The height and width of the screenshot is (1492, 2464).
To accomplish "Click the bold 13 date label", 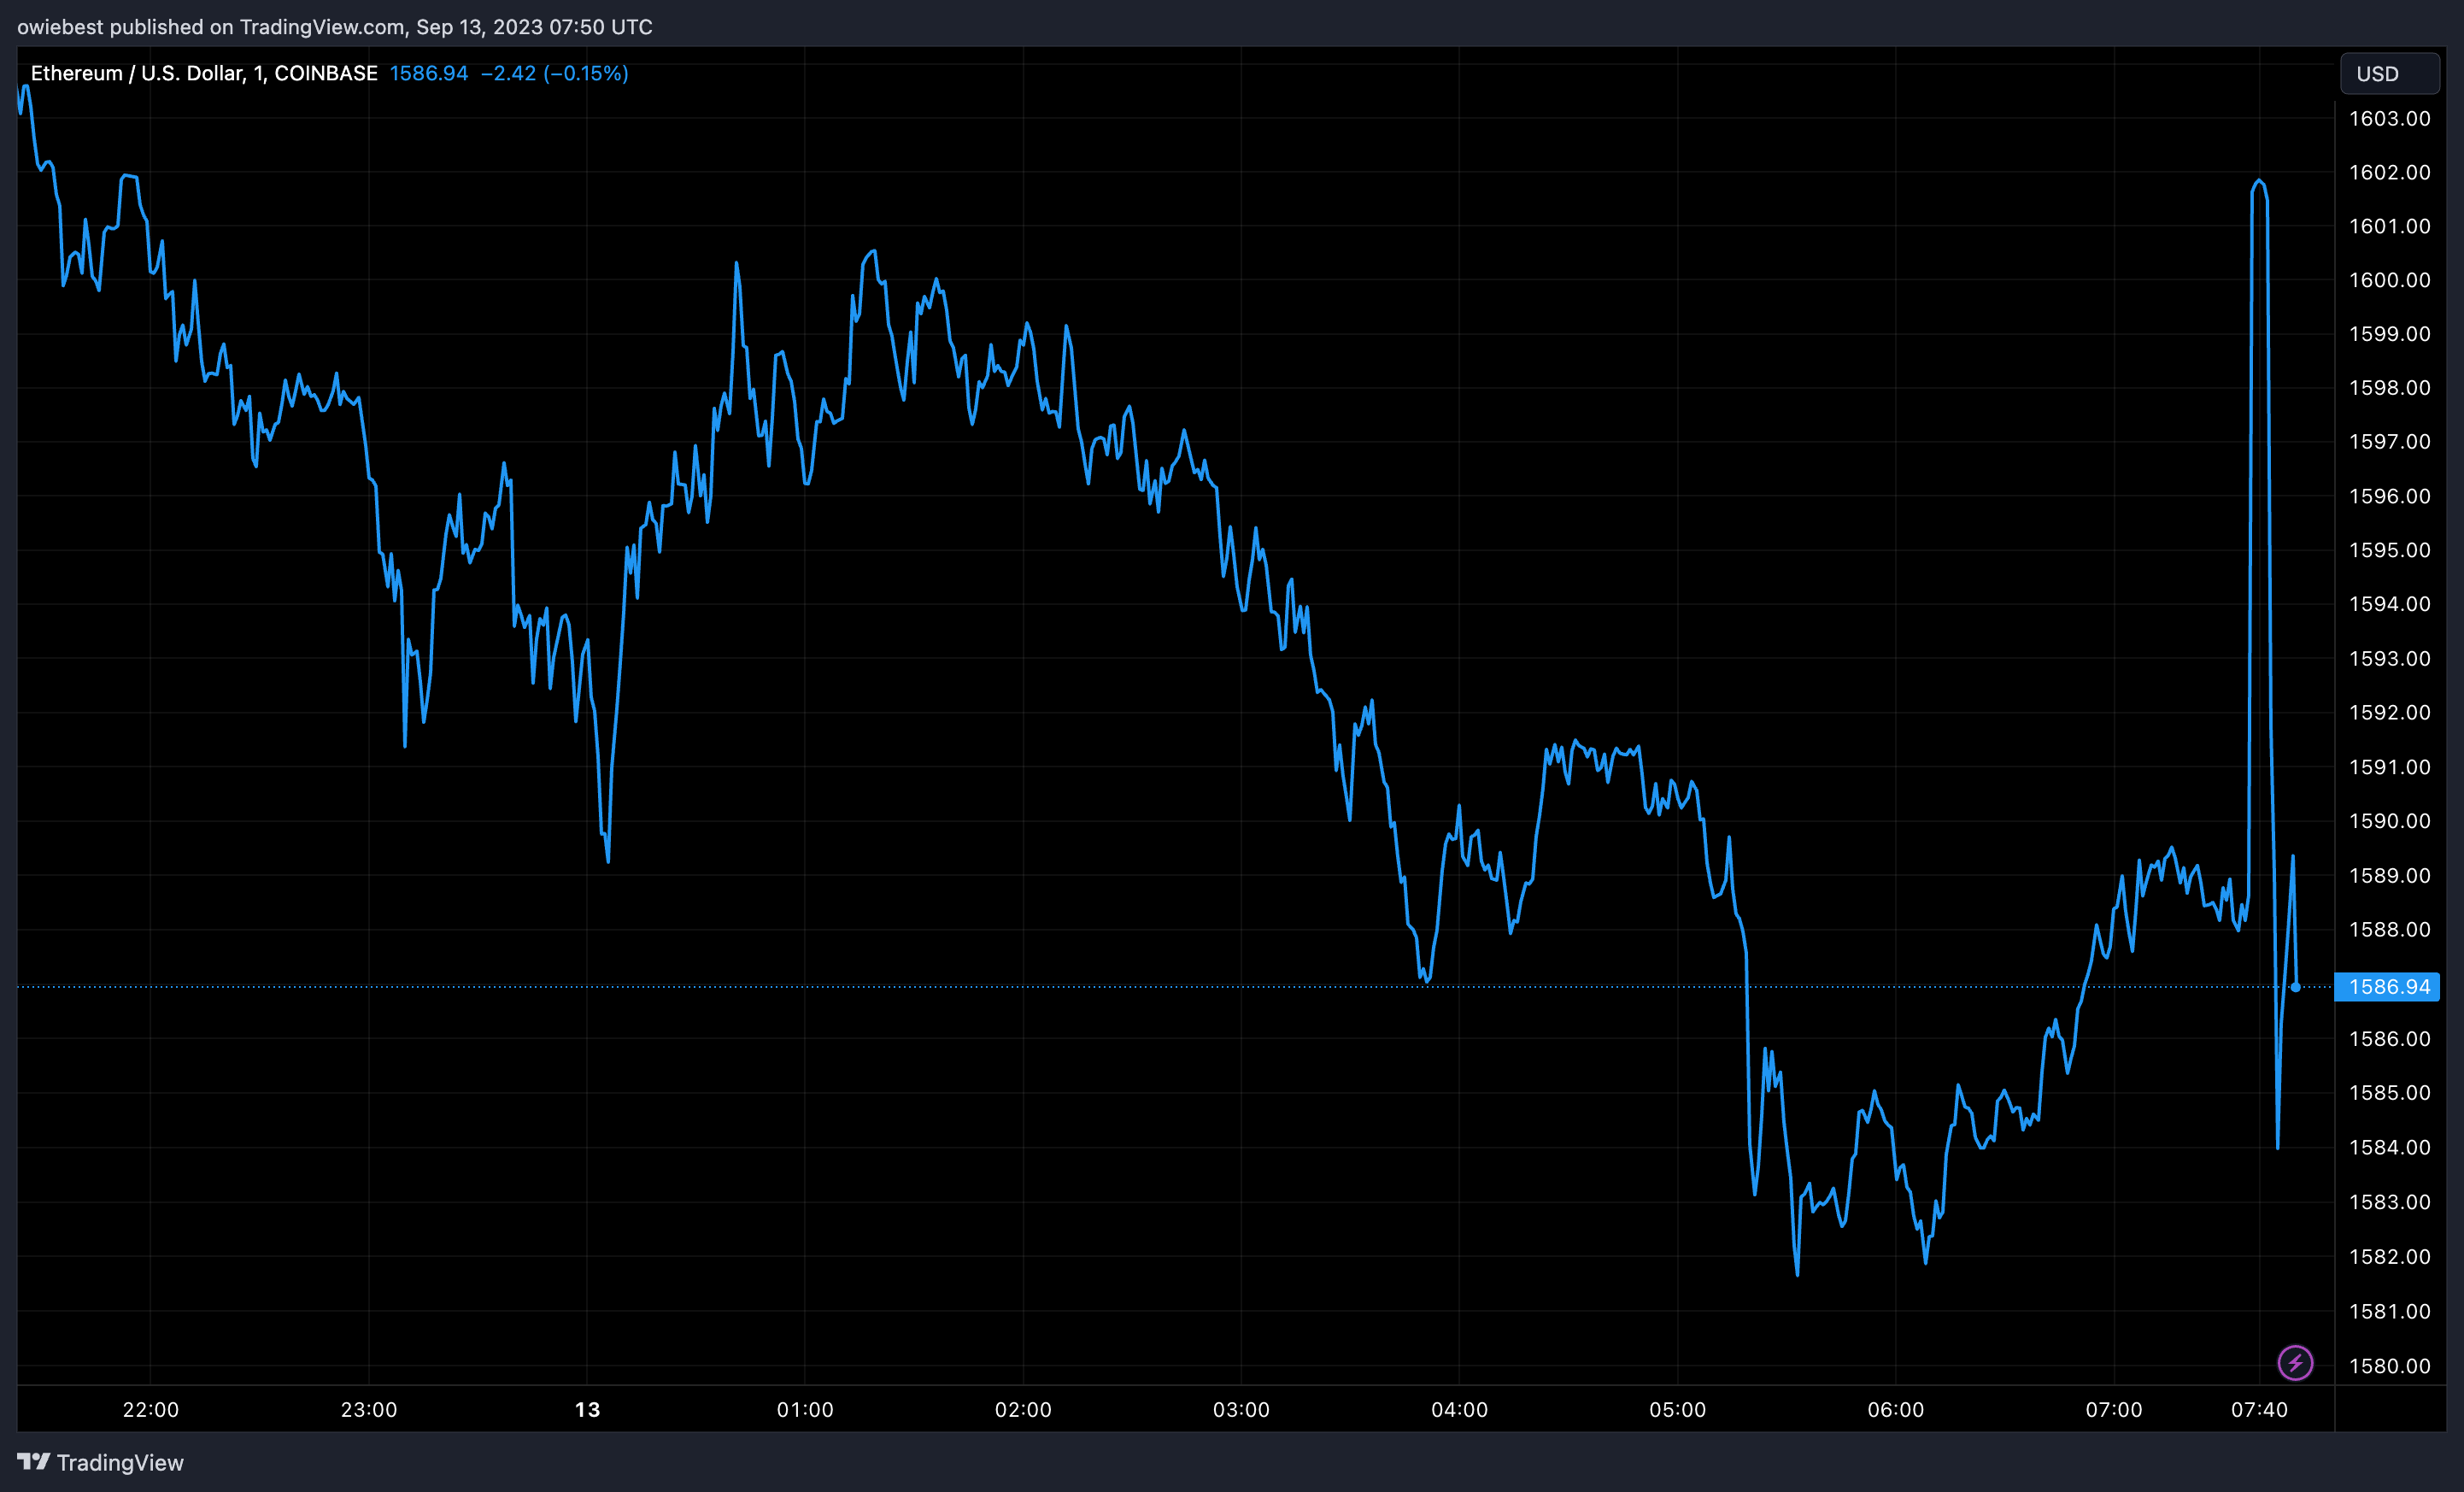I will [587, 1409].
